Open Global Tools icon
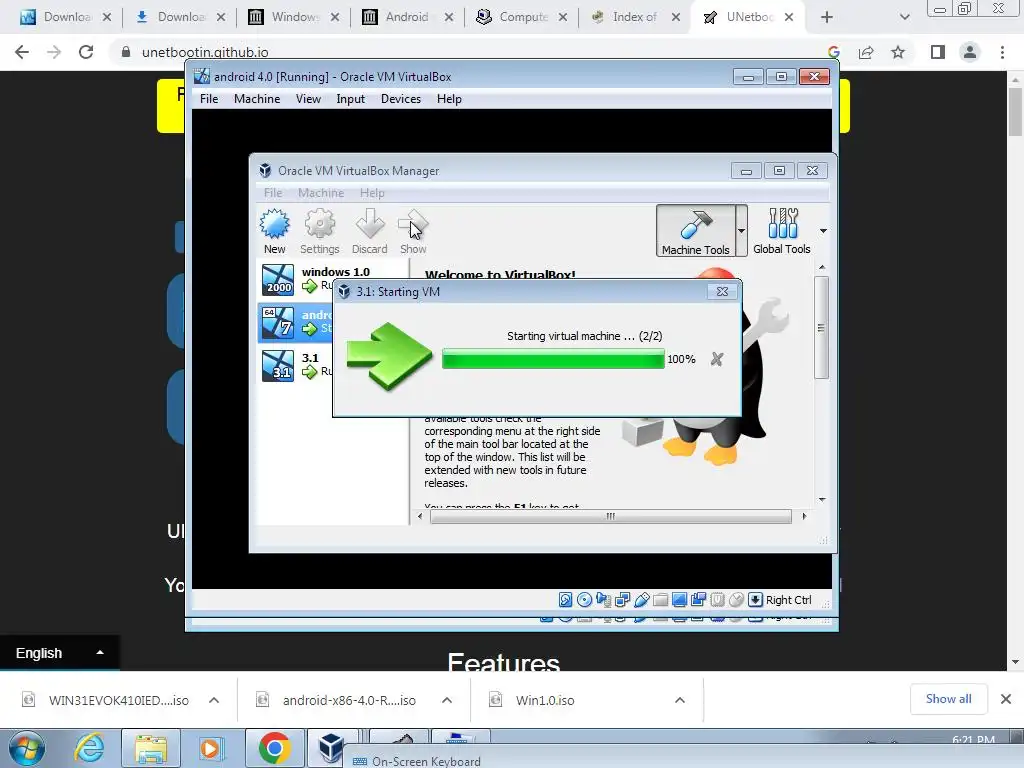 click(782, 231)
